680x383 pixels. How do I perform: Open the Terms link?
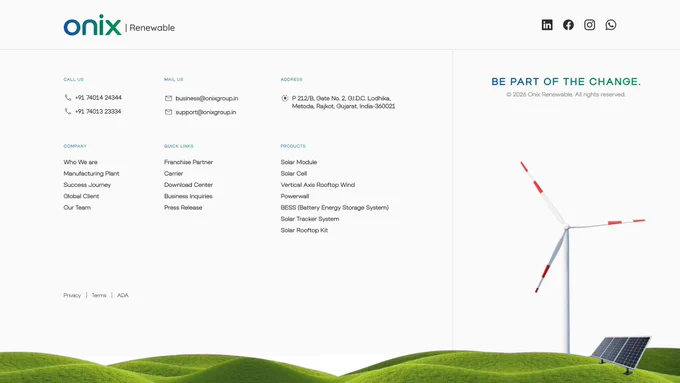coord(99,295)
